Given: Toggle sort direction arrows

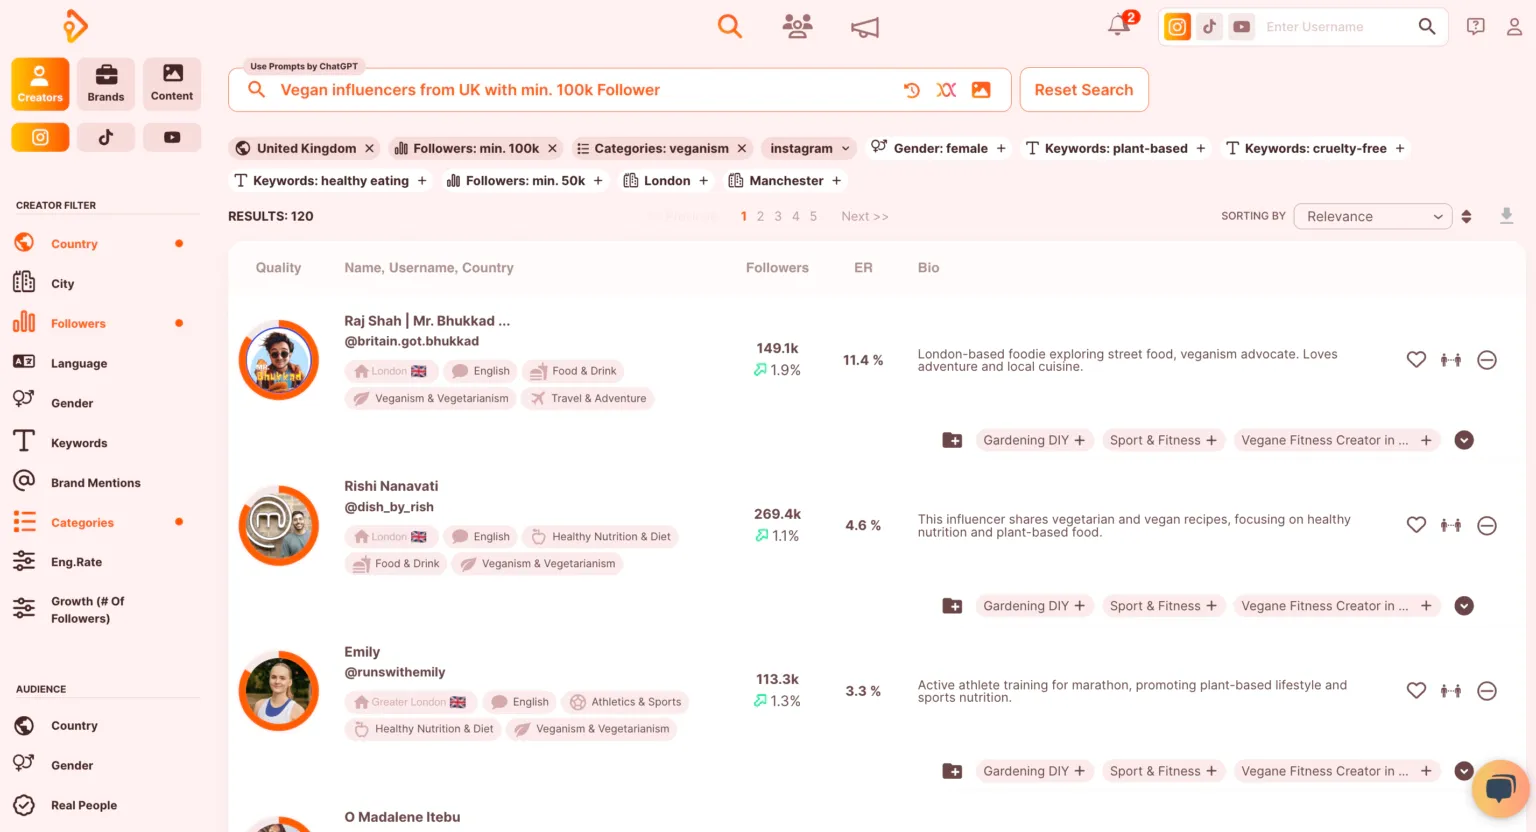Looking at the screenshot, I should [1466, 216].
